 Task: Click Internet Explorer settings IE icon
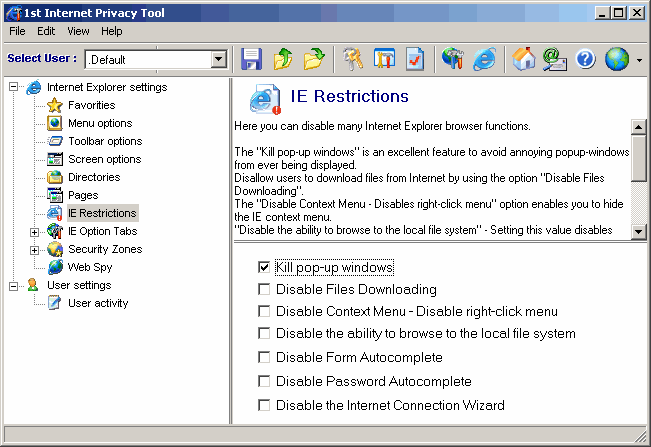tap(34, 88)
